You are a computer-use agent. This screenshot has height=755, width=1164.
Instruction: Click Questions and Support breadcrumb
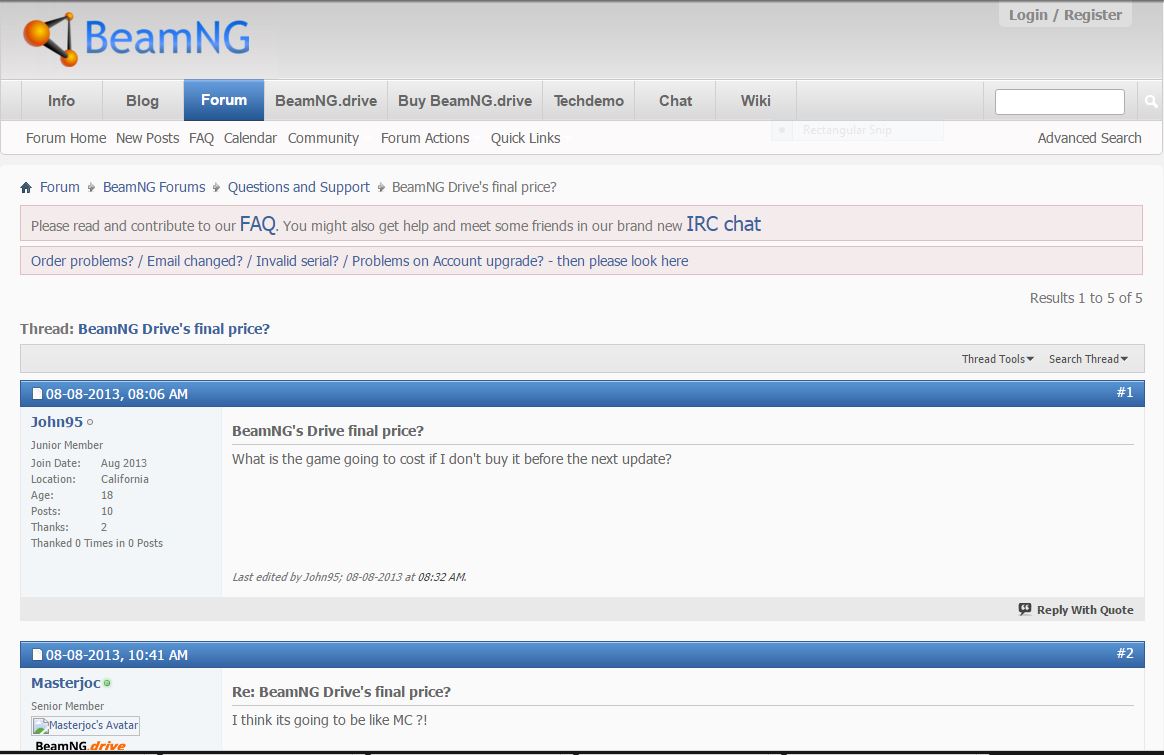point(298,187)
